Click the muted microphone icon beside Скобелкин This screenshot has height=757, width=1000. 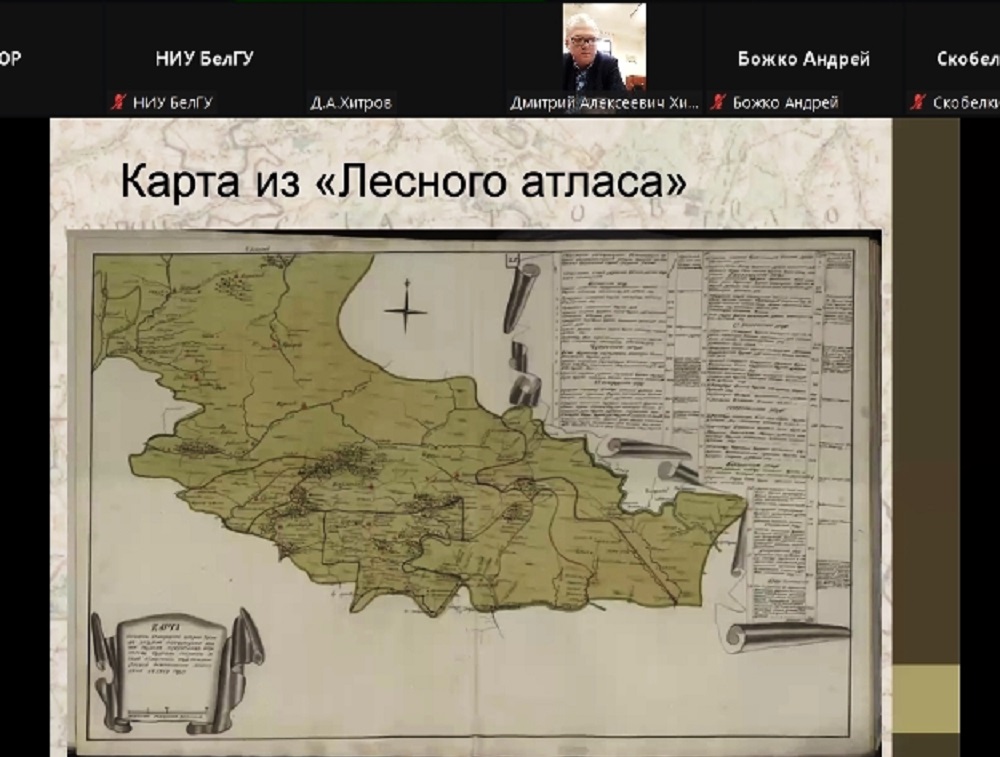(x=918, y=102)
